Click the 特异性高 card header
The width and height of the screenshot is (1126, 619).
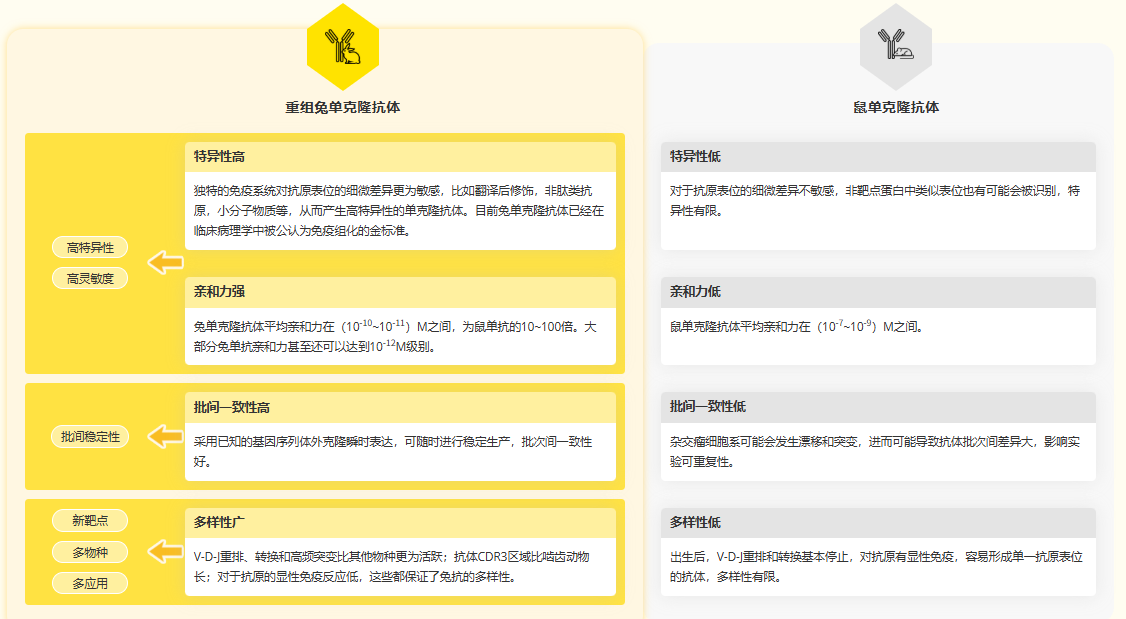pos(400,157)
